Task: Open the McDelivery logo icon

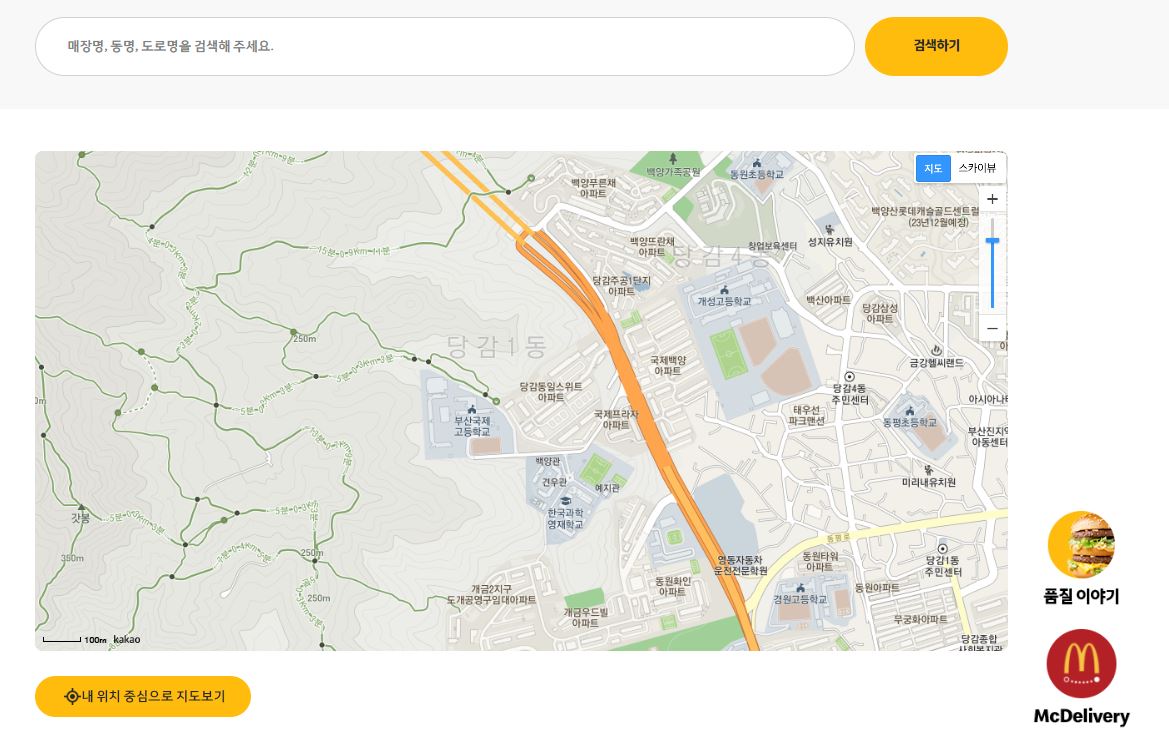Action: click(1081, 663)
